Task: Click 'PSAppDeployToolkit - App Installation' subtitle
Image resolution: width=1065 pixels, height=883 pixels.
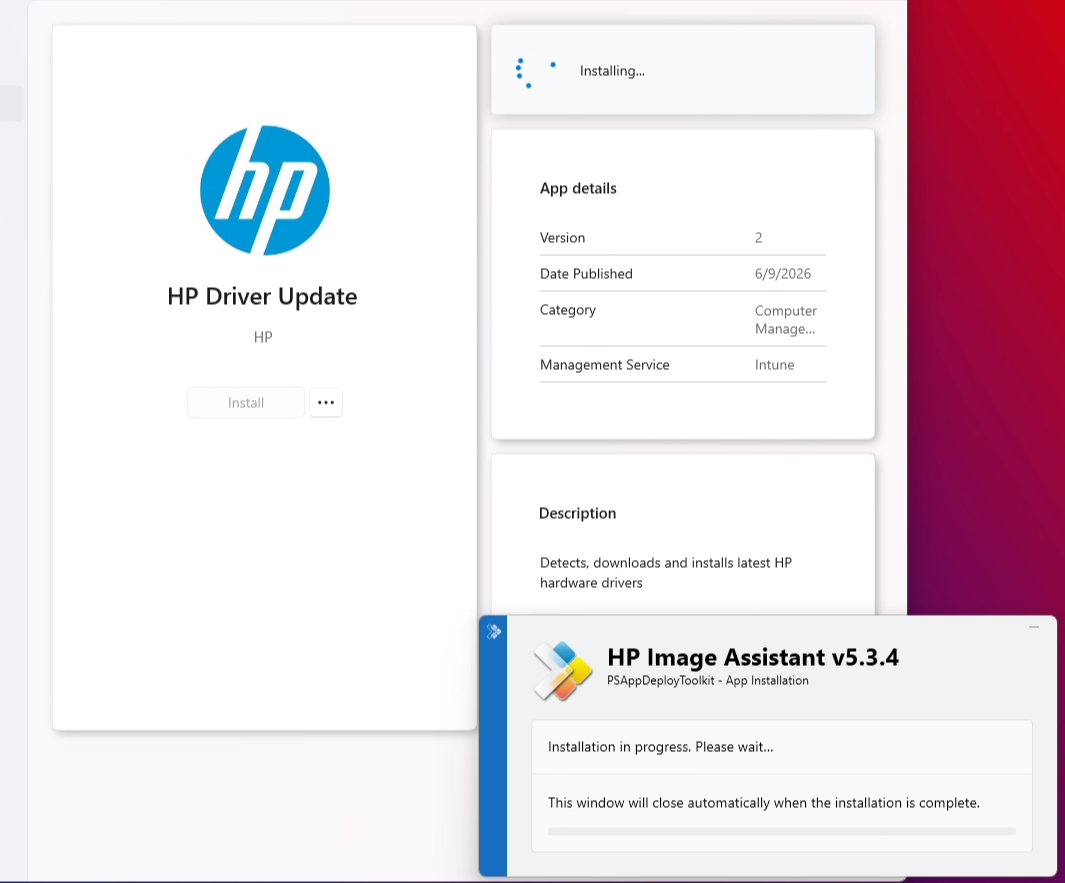Action: coord(708,681)
